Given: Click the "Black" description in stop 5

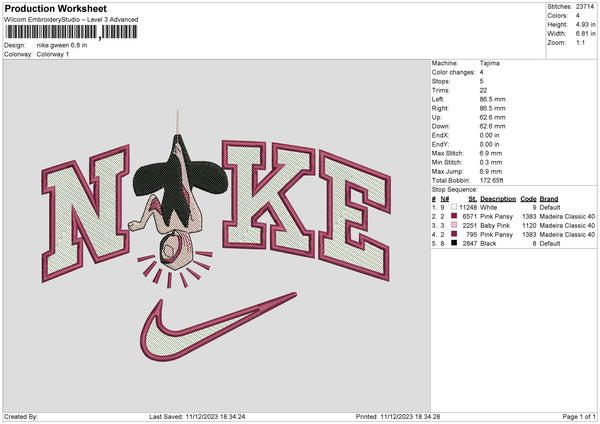Looking at the screenshot, I should tap(488, 243).
